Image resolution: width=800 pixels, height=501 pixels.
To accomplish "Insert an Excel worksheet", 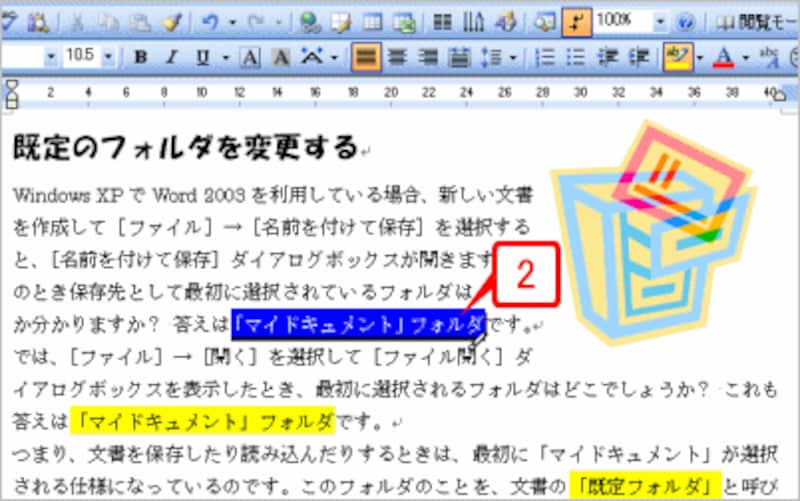I will click(404, 22).
